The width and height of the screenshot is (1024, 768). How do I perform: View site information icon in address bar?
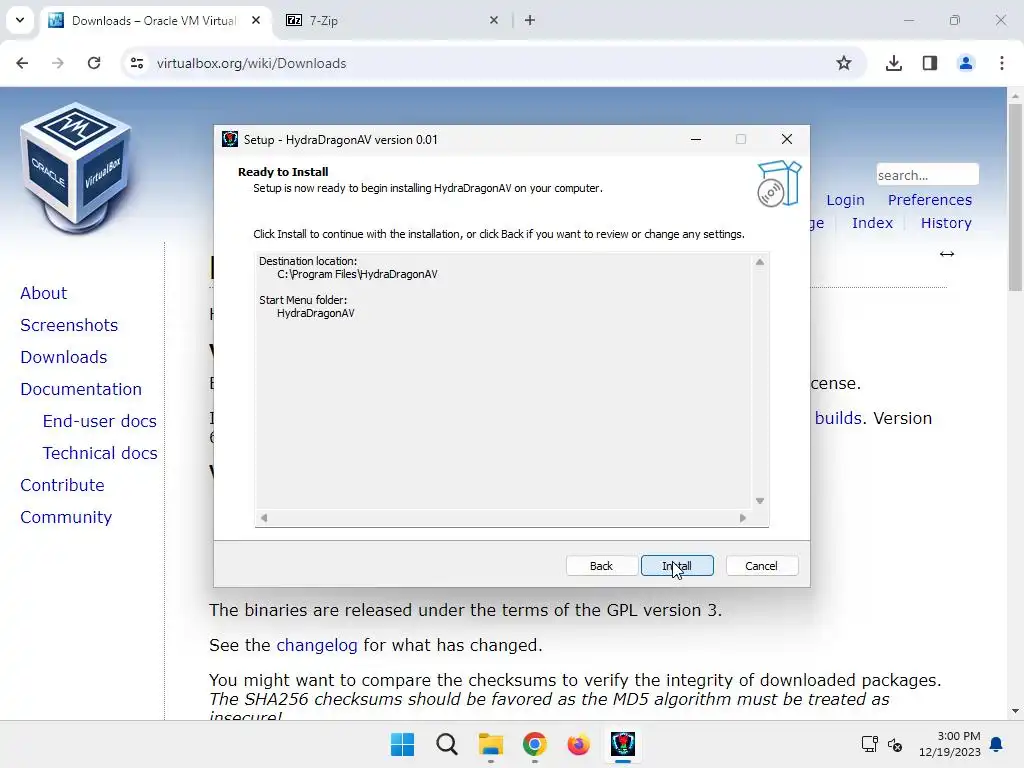(137, 63)
